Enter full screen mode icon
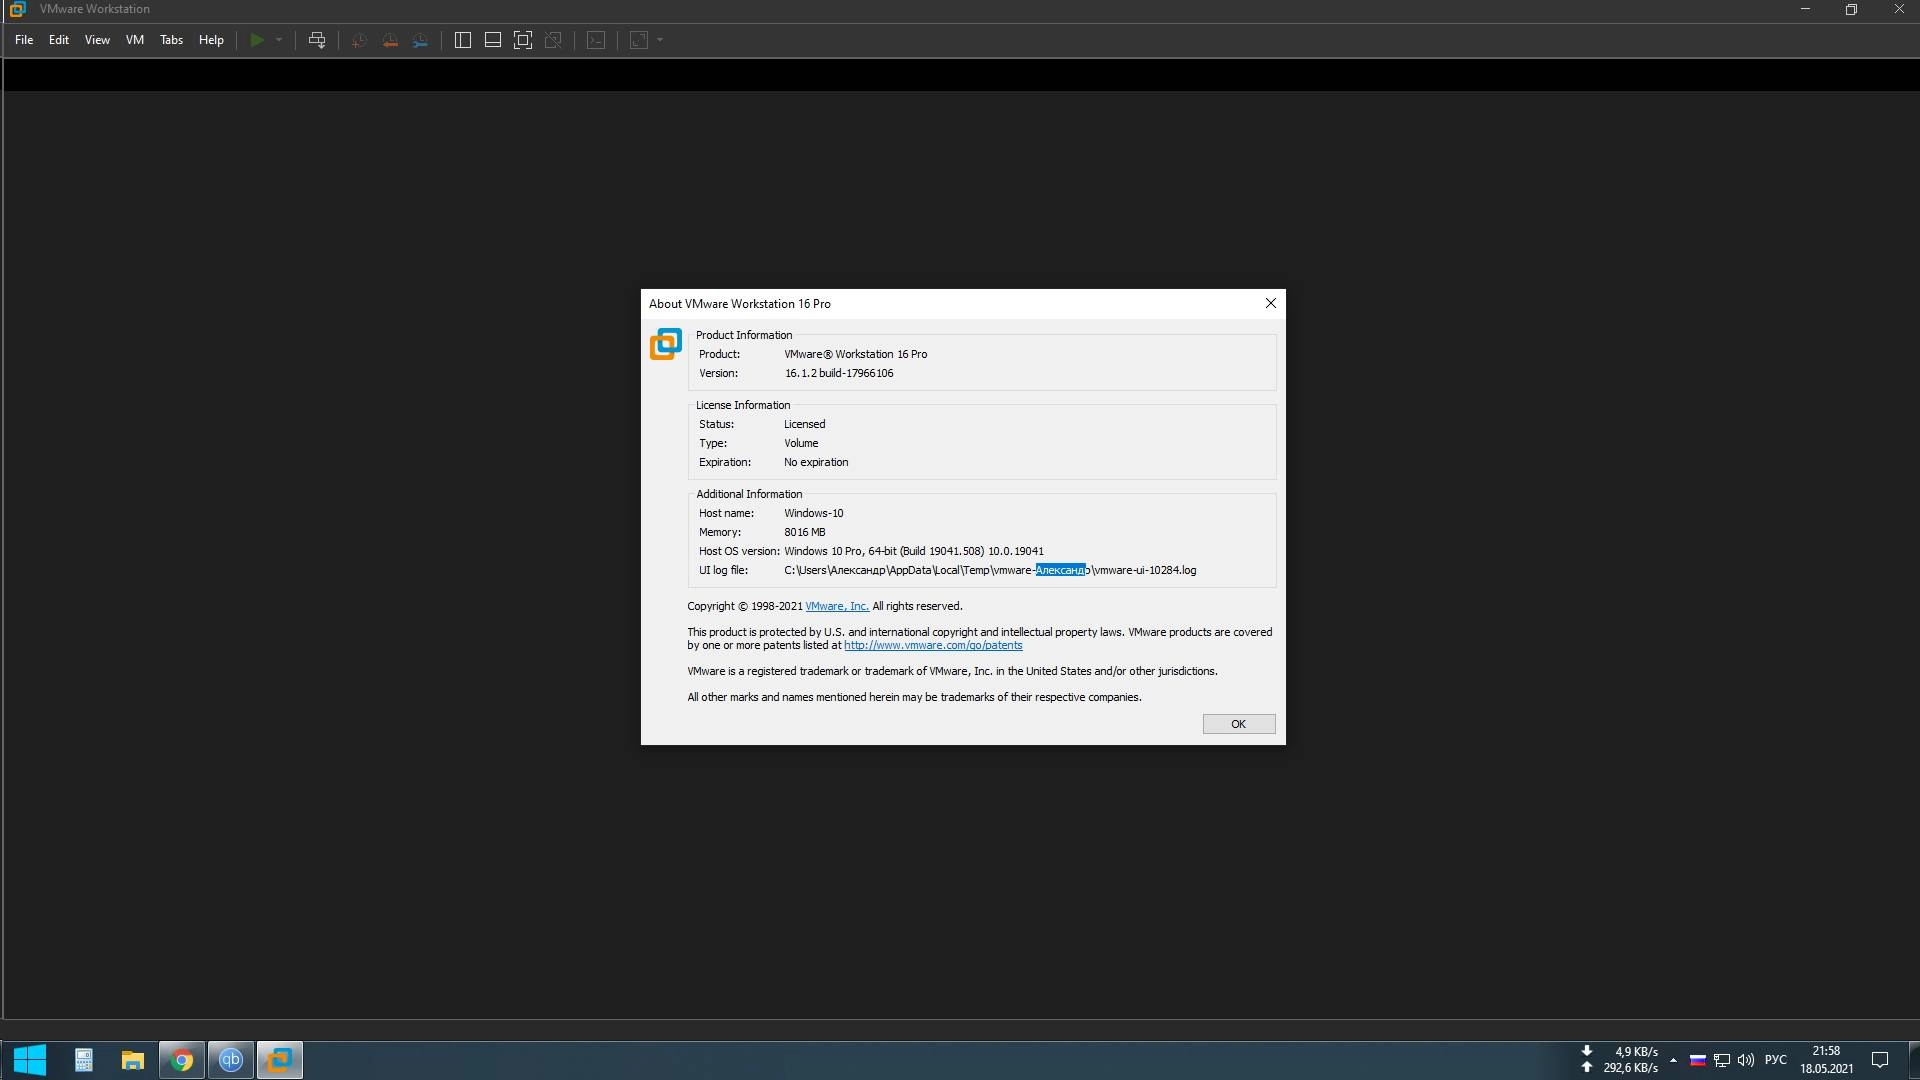The image size is (1920, 1080). 523,40
